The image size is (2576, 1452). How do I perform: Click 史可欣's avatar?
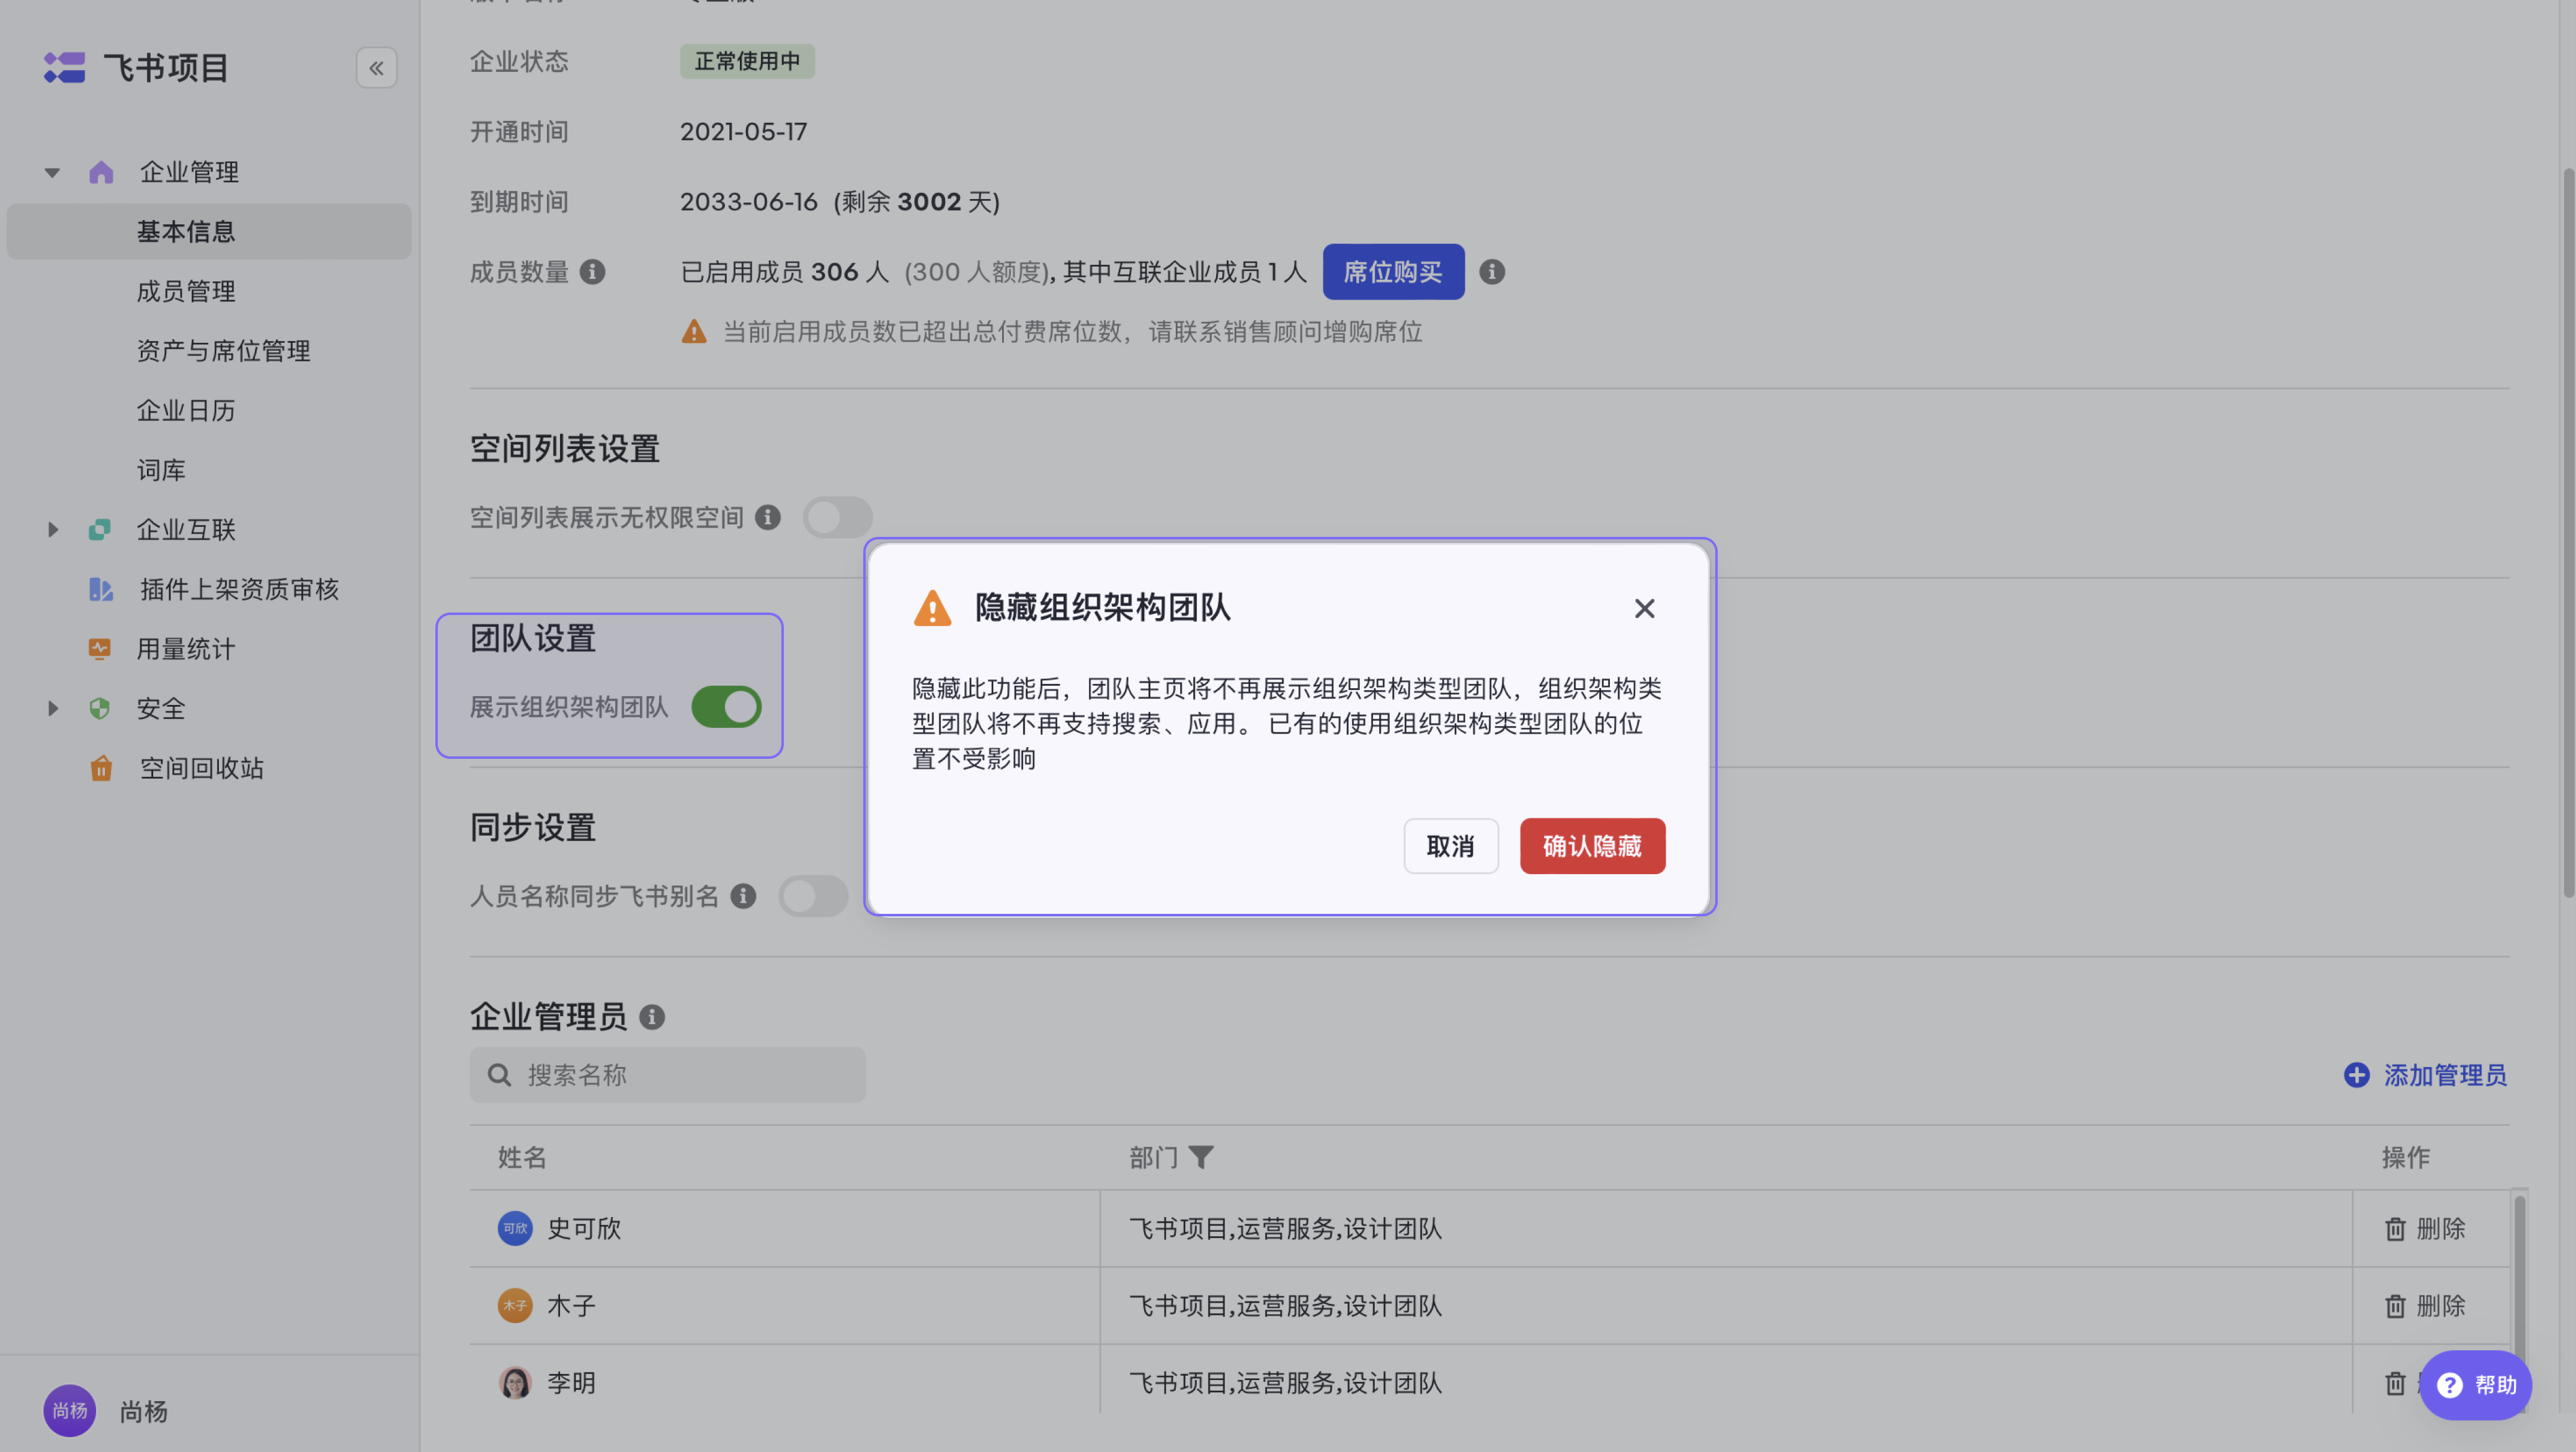tap(515, 1228)
